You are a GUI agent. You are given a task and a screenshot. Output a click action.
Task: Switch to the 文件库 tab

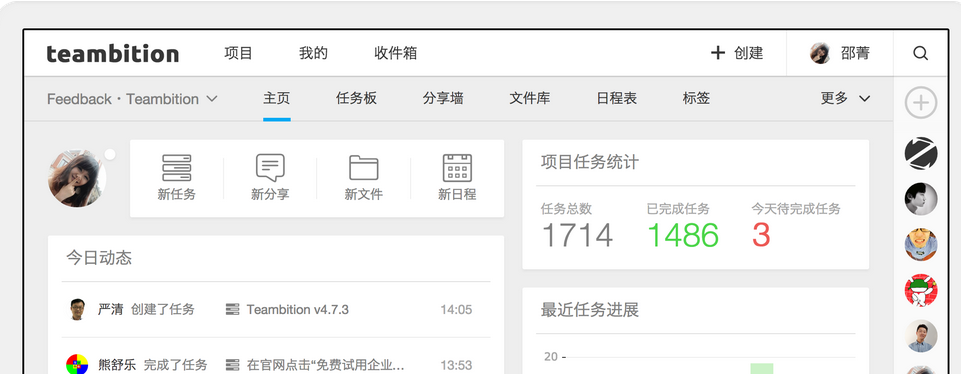(x=530, y=98)
